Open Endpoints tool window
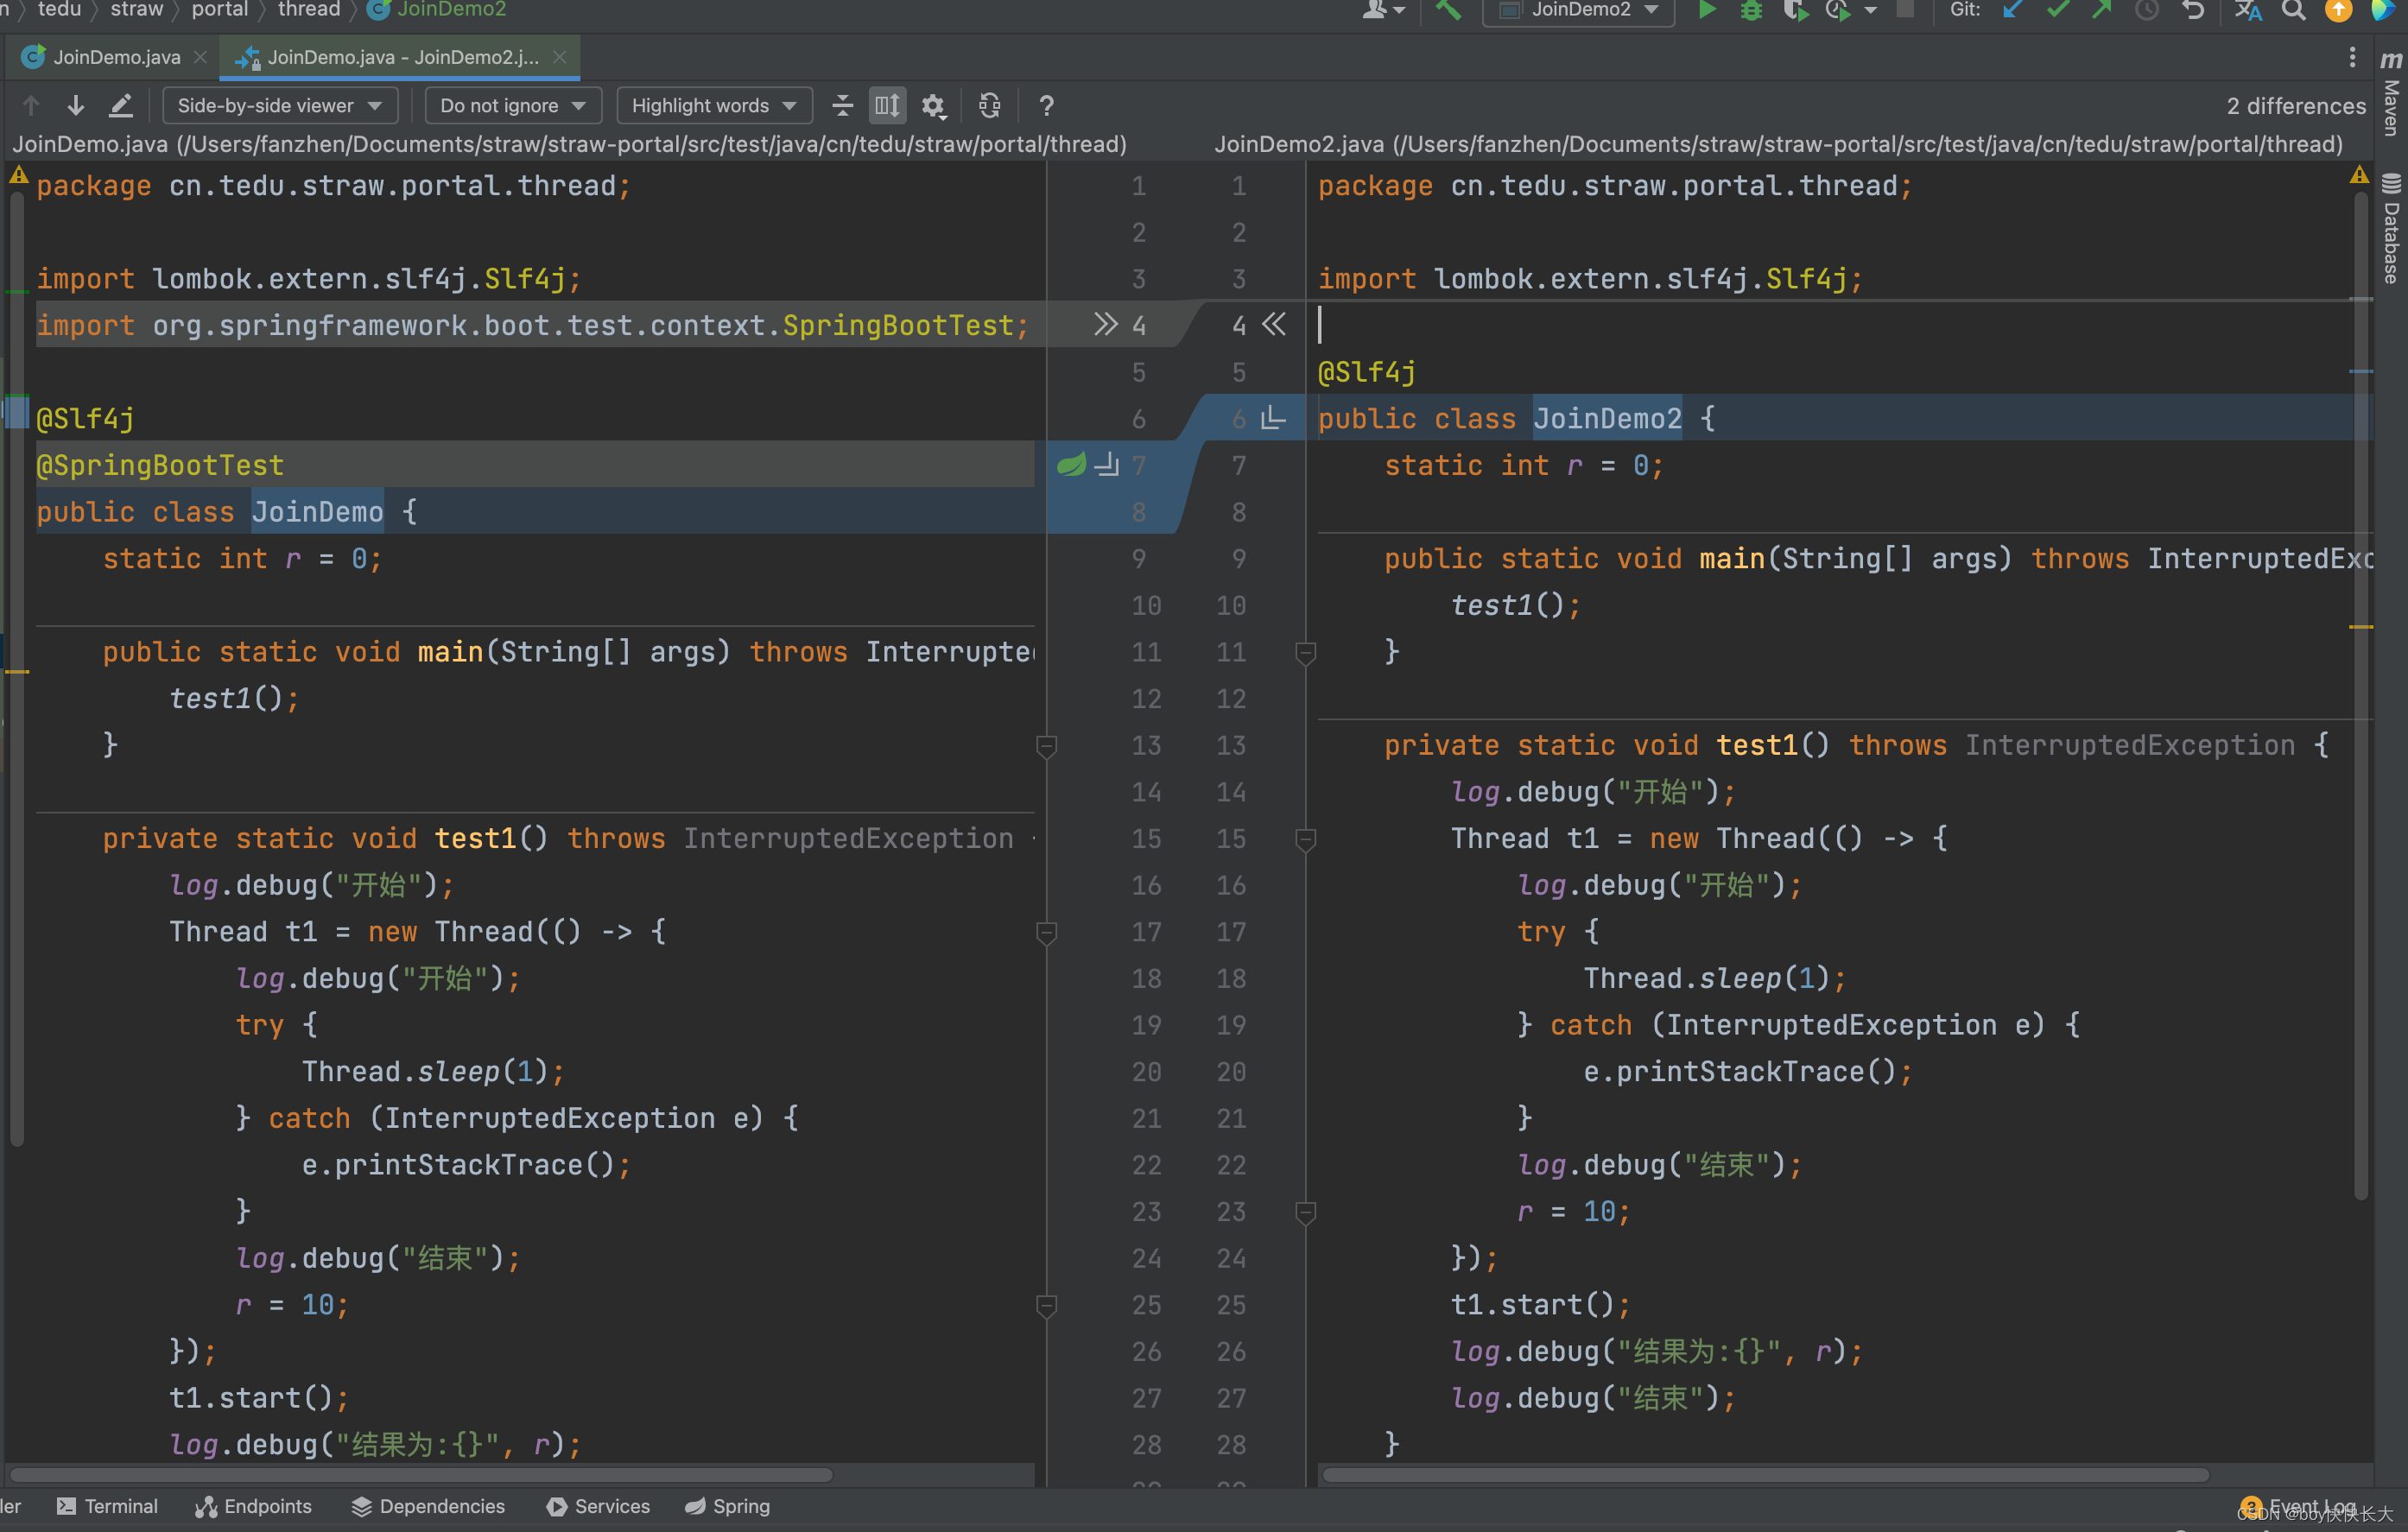Image resolution: width=2408 pixels, height=1532 pixels. [253, 1506]
